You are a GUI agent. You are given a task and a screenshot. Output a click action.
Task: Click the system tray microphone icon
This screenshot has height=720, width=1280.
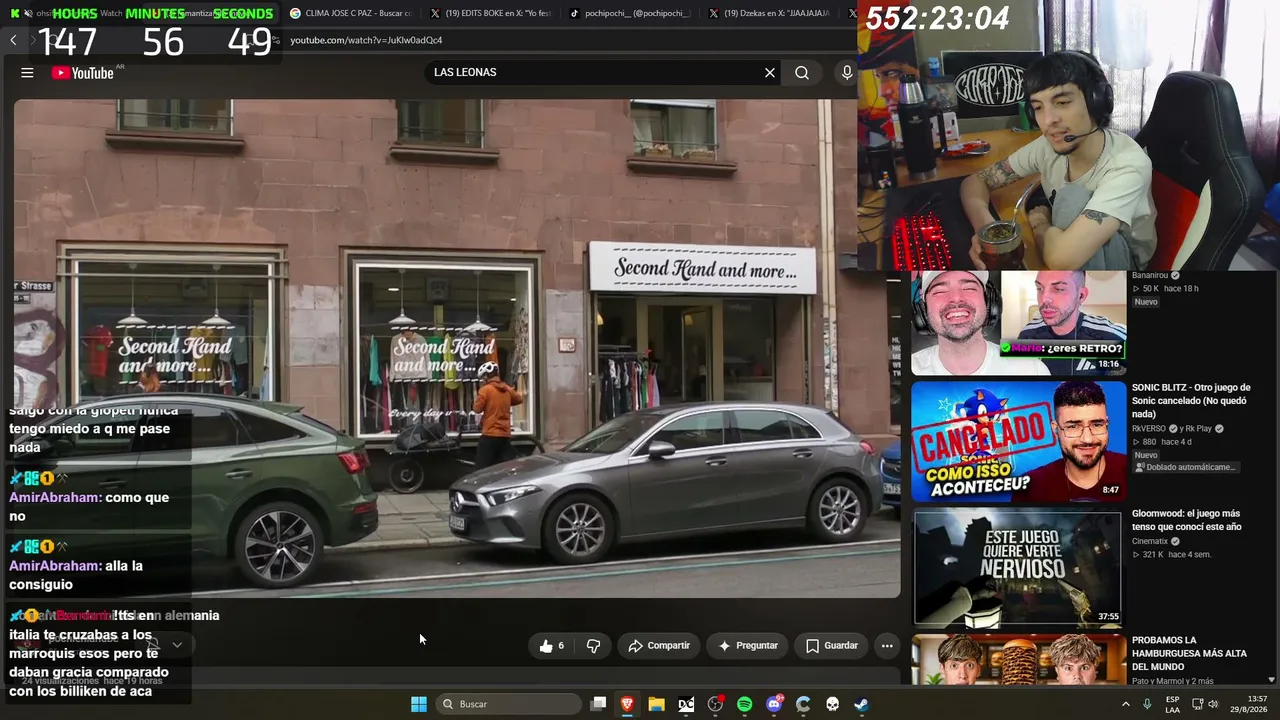(x=1147, y=704)
